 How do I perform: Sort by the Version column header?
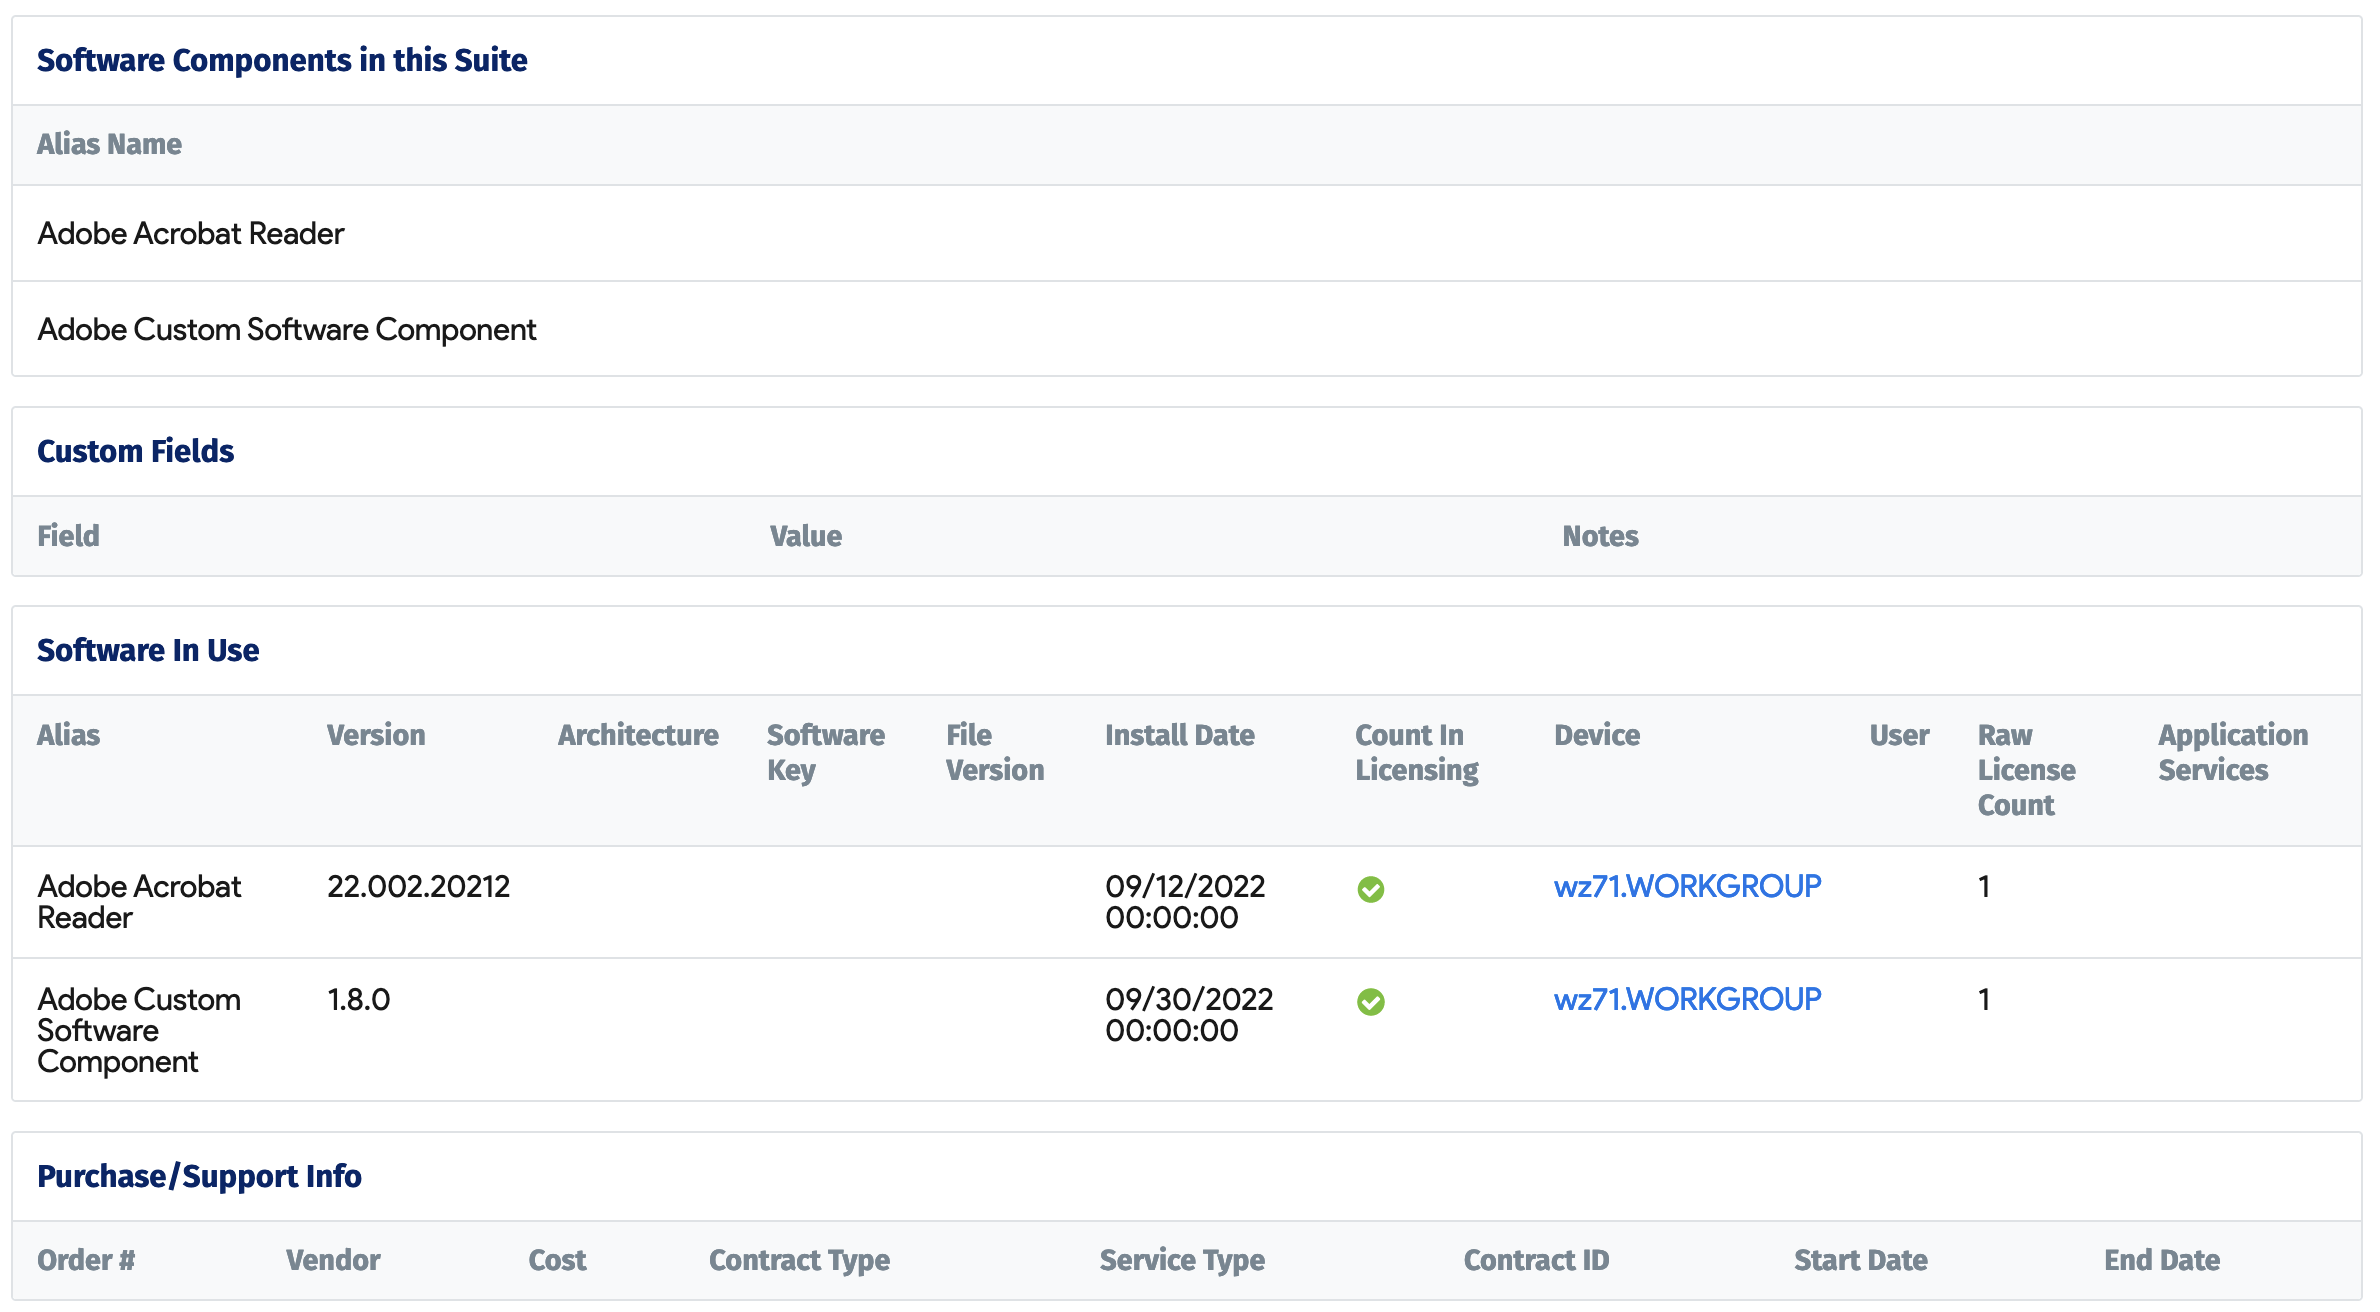[x=375, y=735]
